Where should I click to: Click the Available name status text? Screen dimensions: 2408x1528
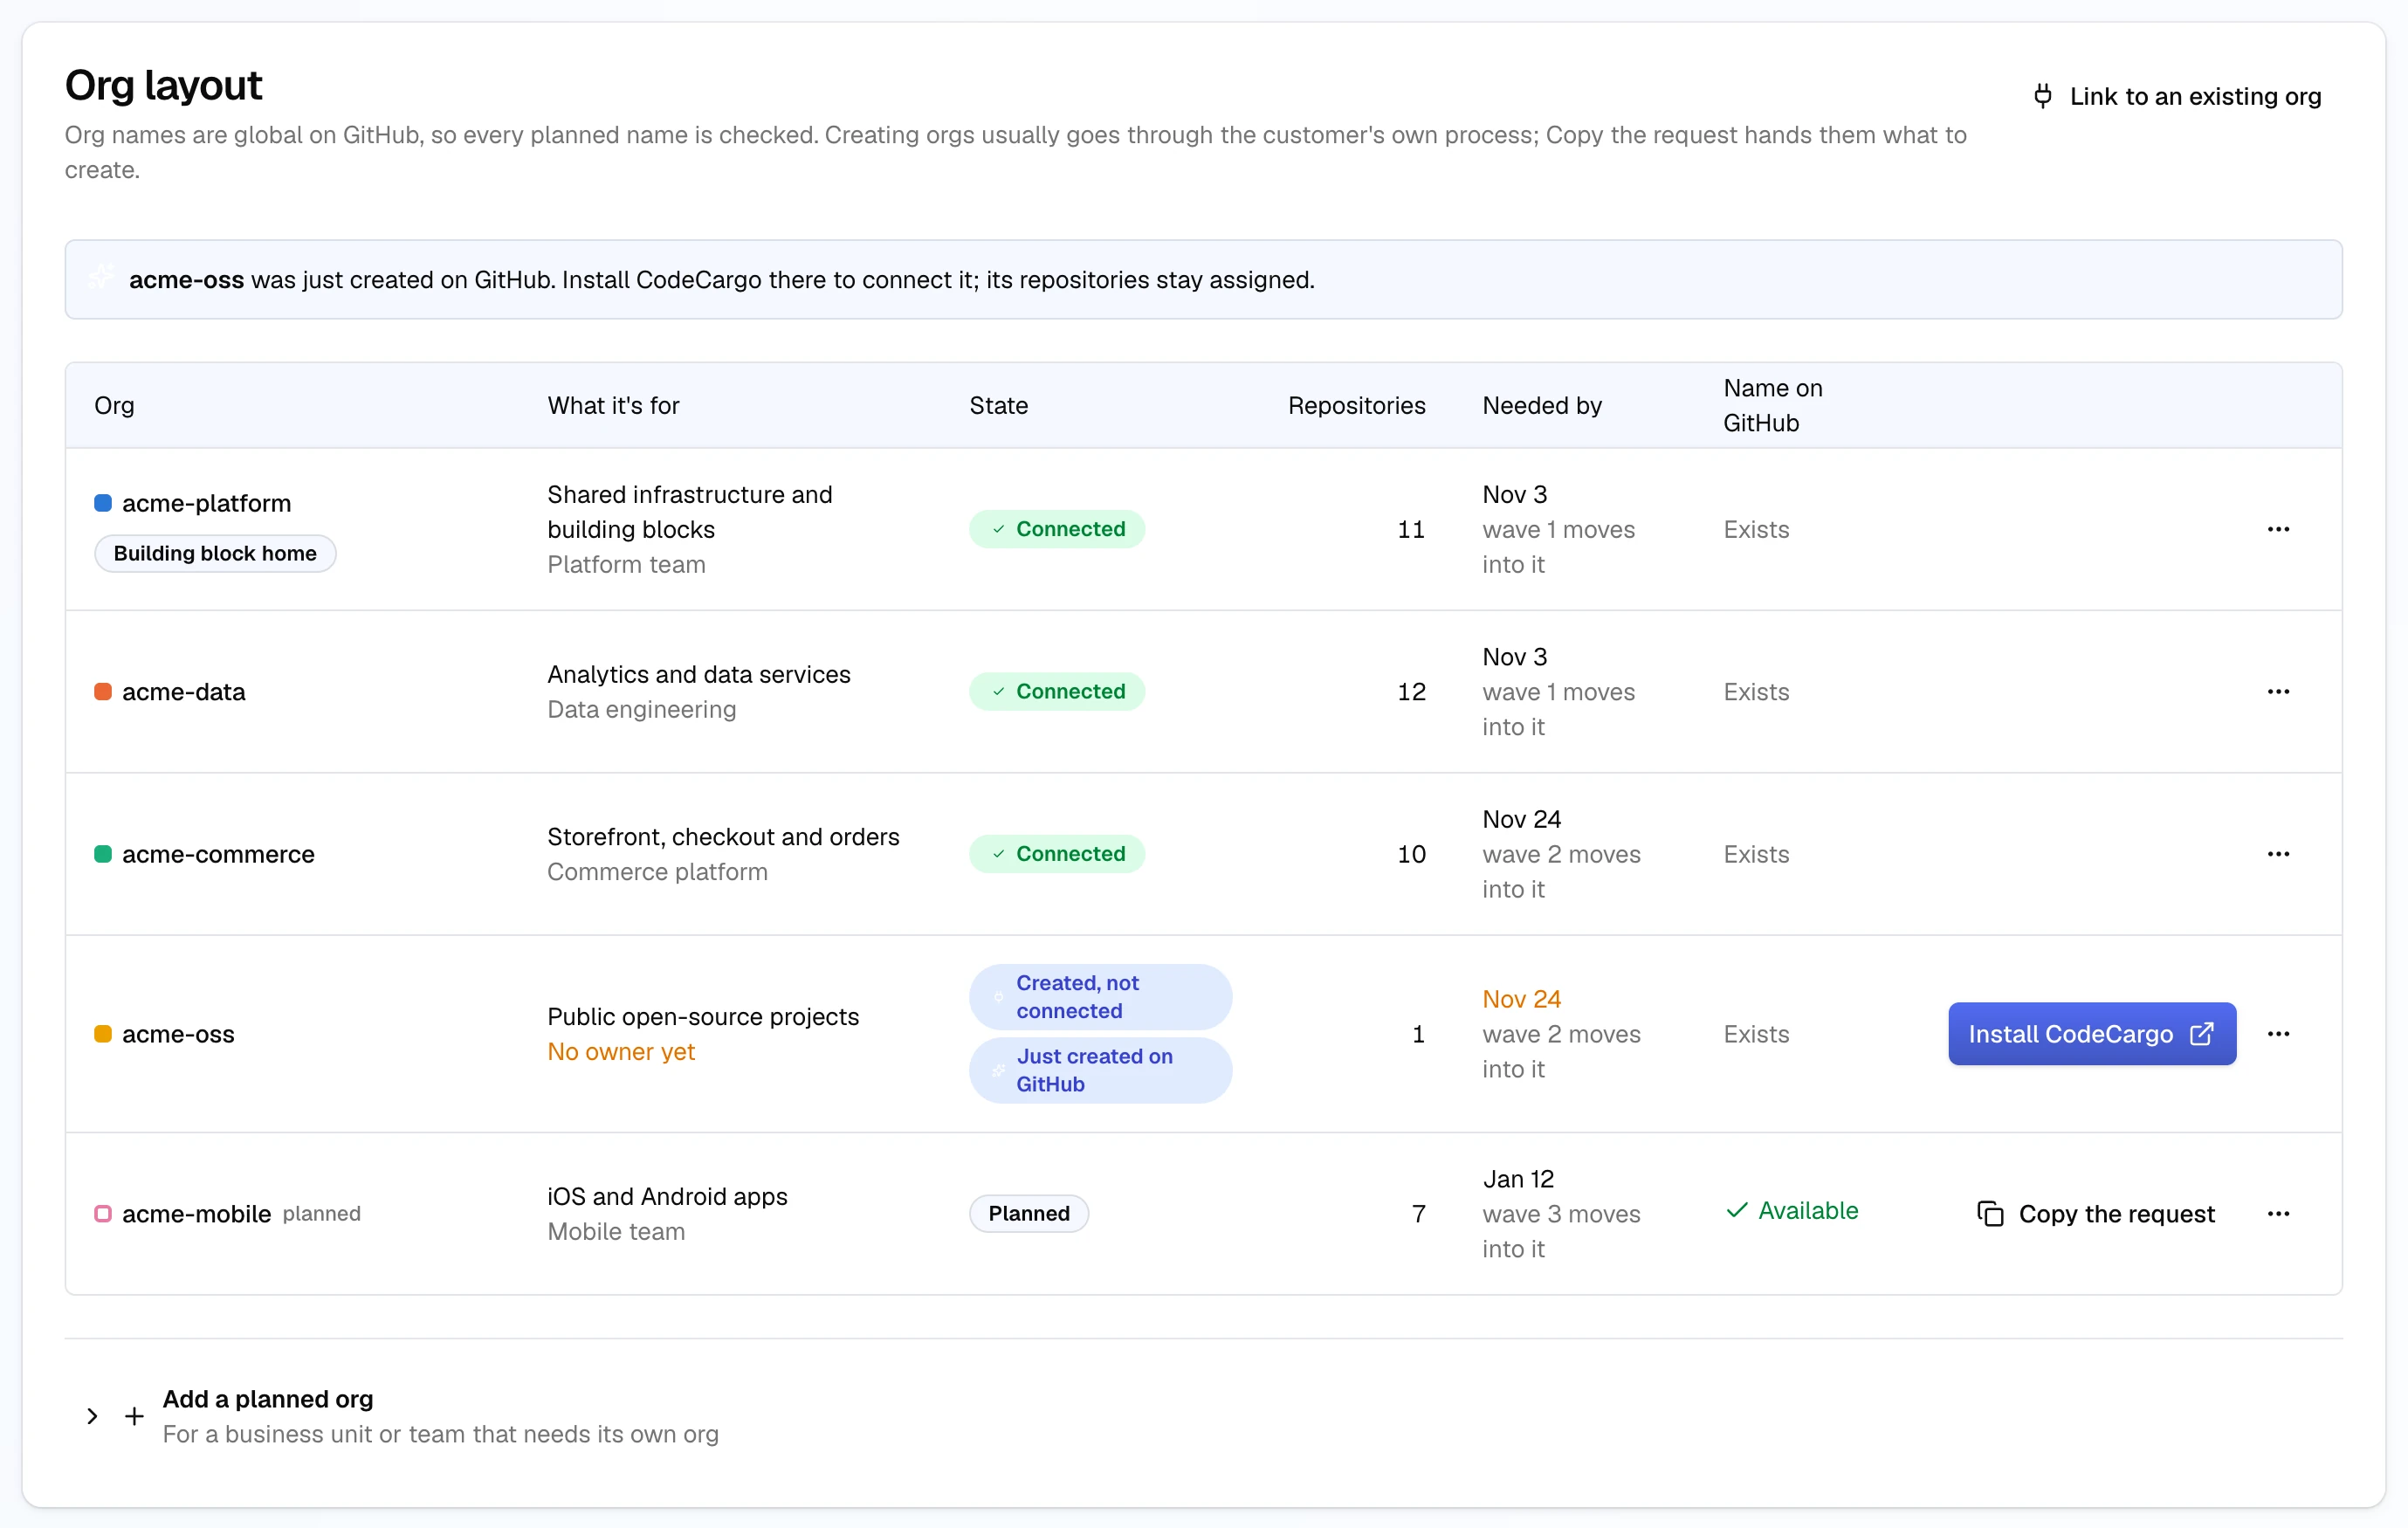point(1808,1210)
